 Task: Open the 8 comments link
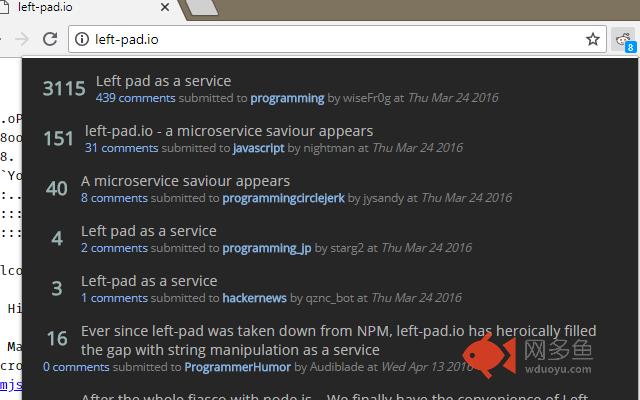pyautogui.click(x=114, y=198)
